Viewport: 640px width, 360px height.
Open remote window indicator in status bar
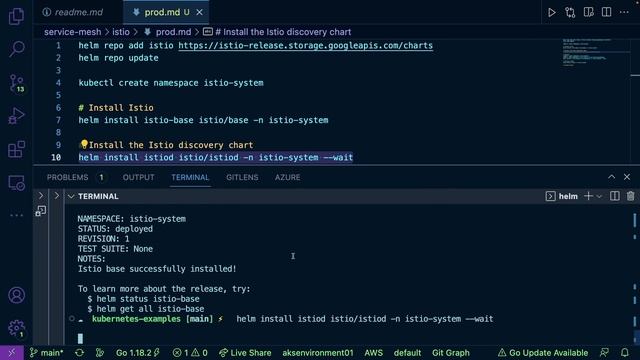coord(12,353)
